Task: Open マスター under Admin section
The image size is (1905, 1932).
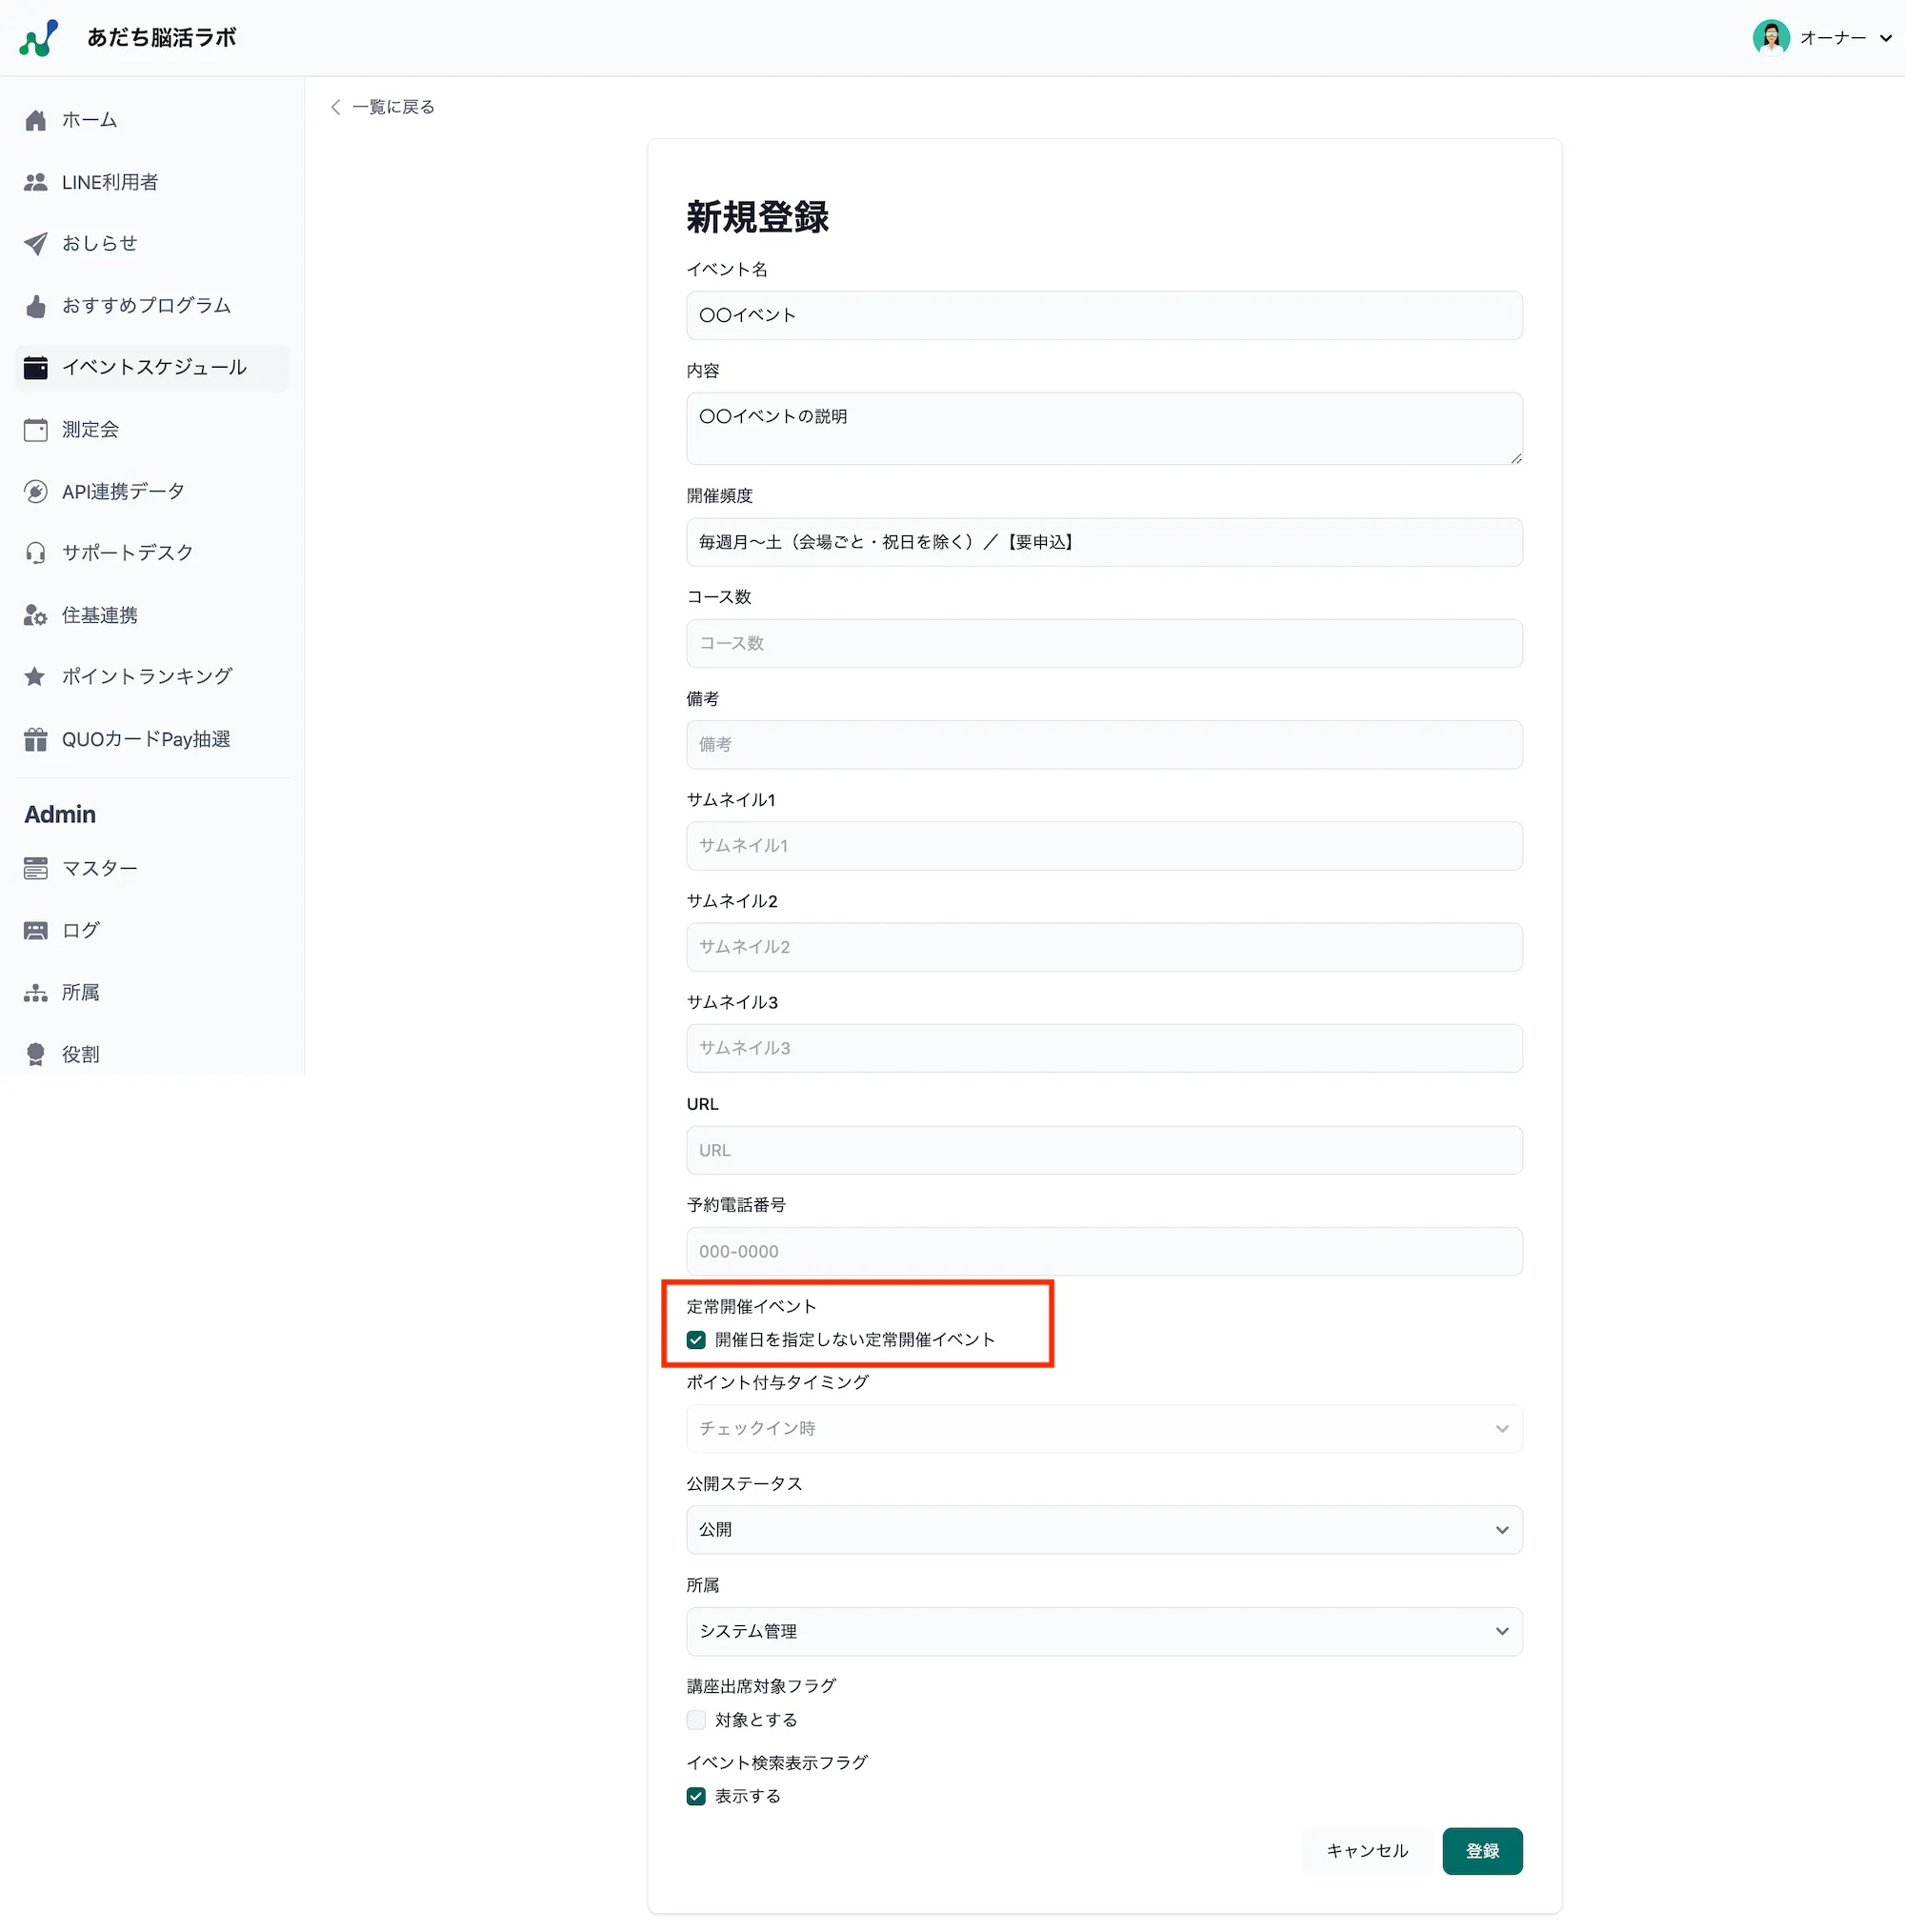Action: [x=99, y=868]
